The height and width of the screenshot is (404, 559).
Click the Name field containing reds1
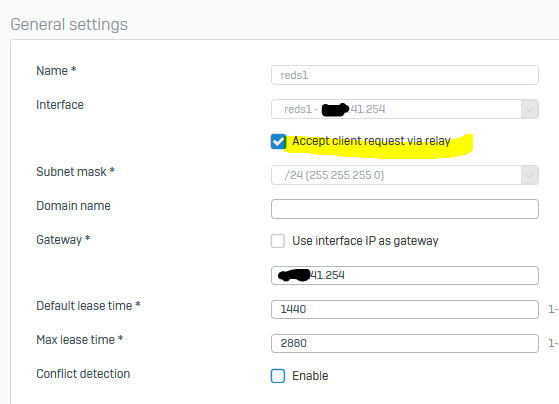[x=405, y=75]
